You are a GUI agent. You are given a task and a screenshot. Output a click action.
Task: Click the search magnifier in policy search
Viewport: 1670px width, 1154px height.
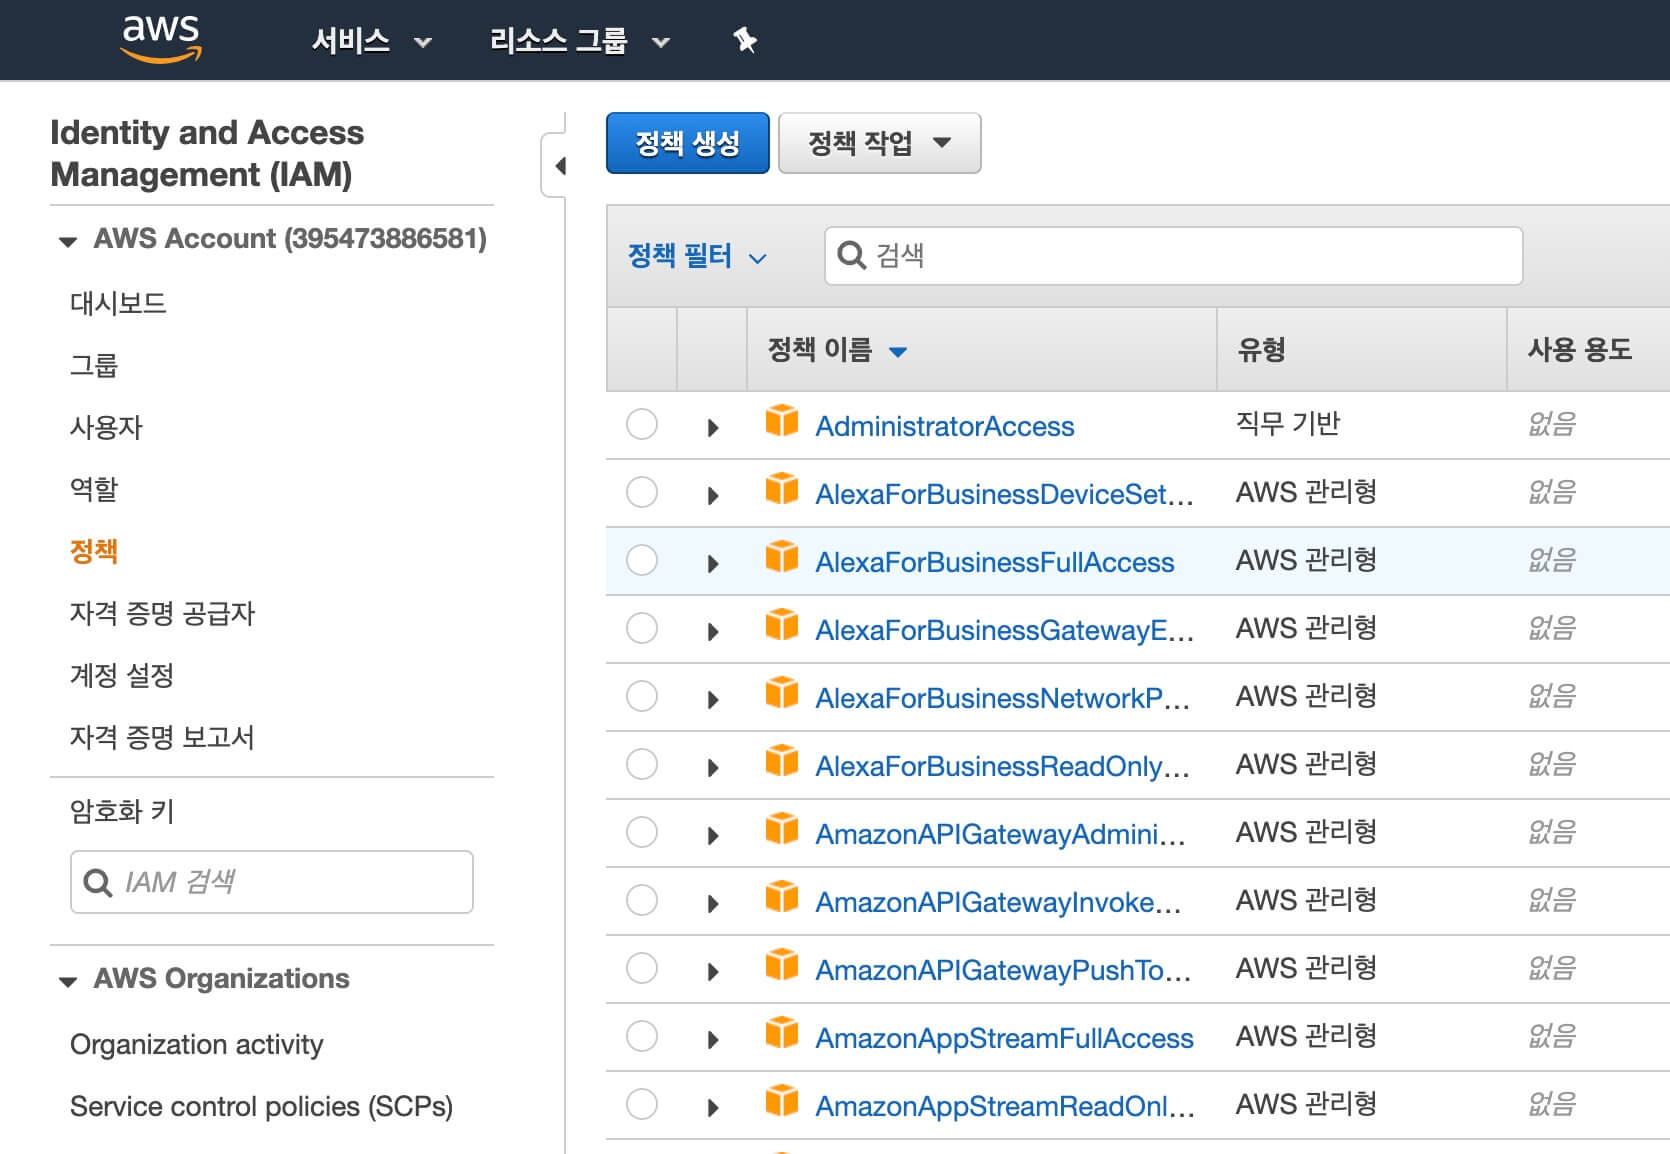click(x=851, y=255)
